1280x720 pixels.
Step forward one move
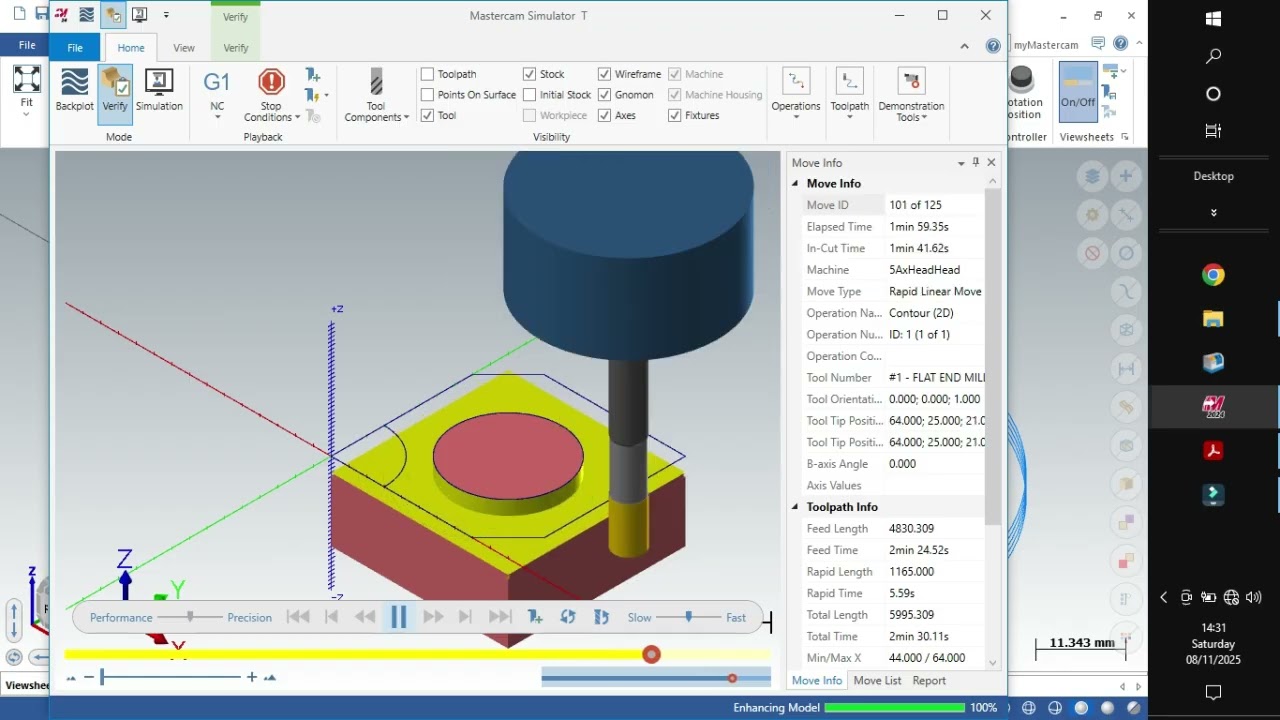(x=466, y=617)
